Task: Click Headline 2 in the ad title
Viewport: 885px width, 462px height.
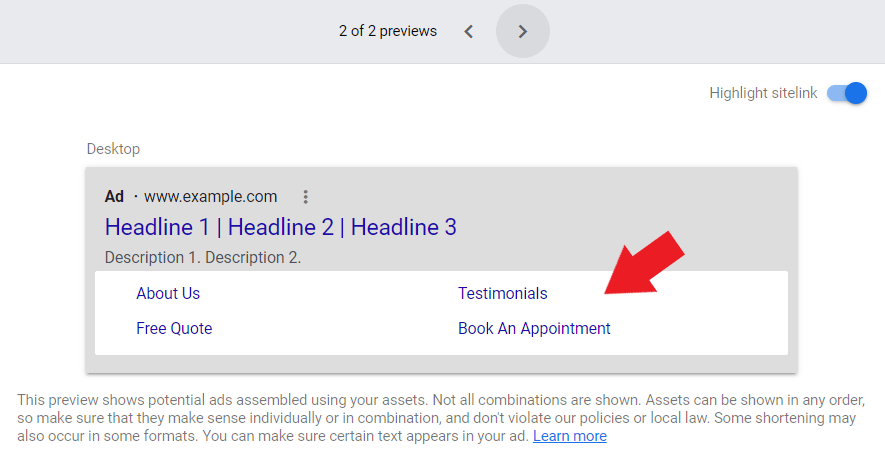Action: [287, 227]
